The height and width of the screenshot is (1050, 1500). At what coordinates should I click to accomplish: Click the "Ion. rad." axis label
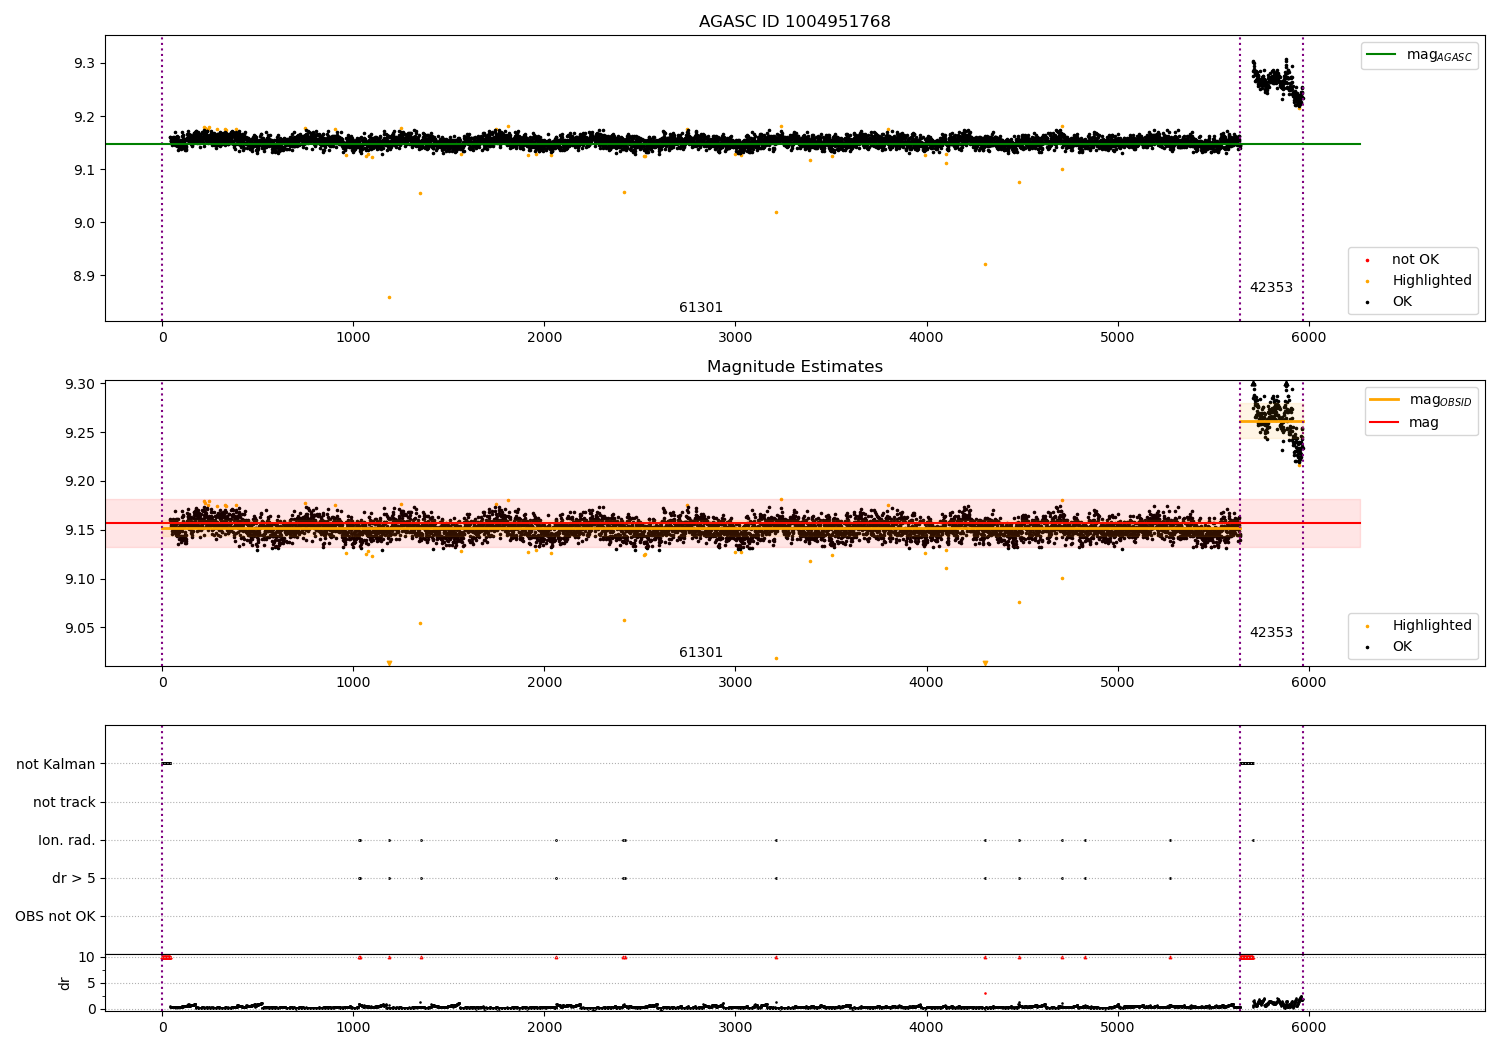point(67,841)
